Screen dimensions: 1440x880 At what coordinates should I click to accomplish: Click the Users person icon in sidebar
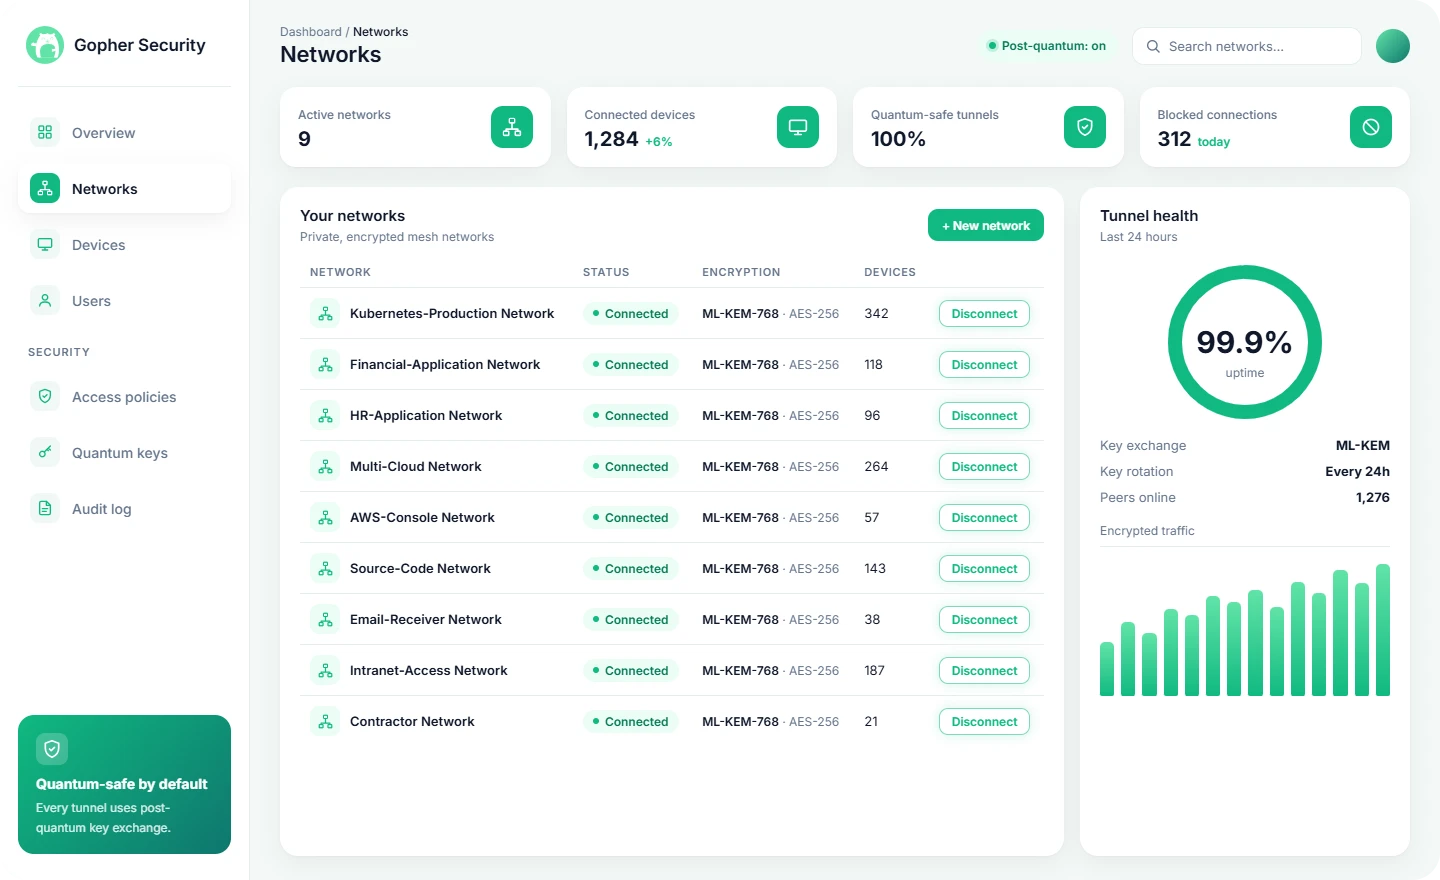pos(45,300)
